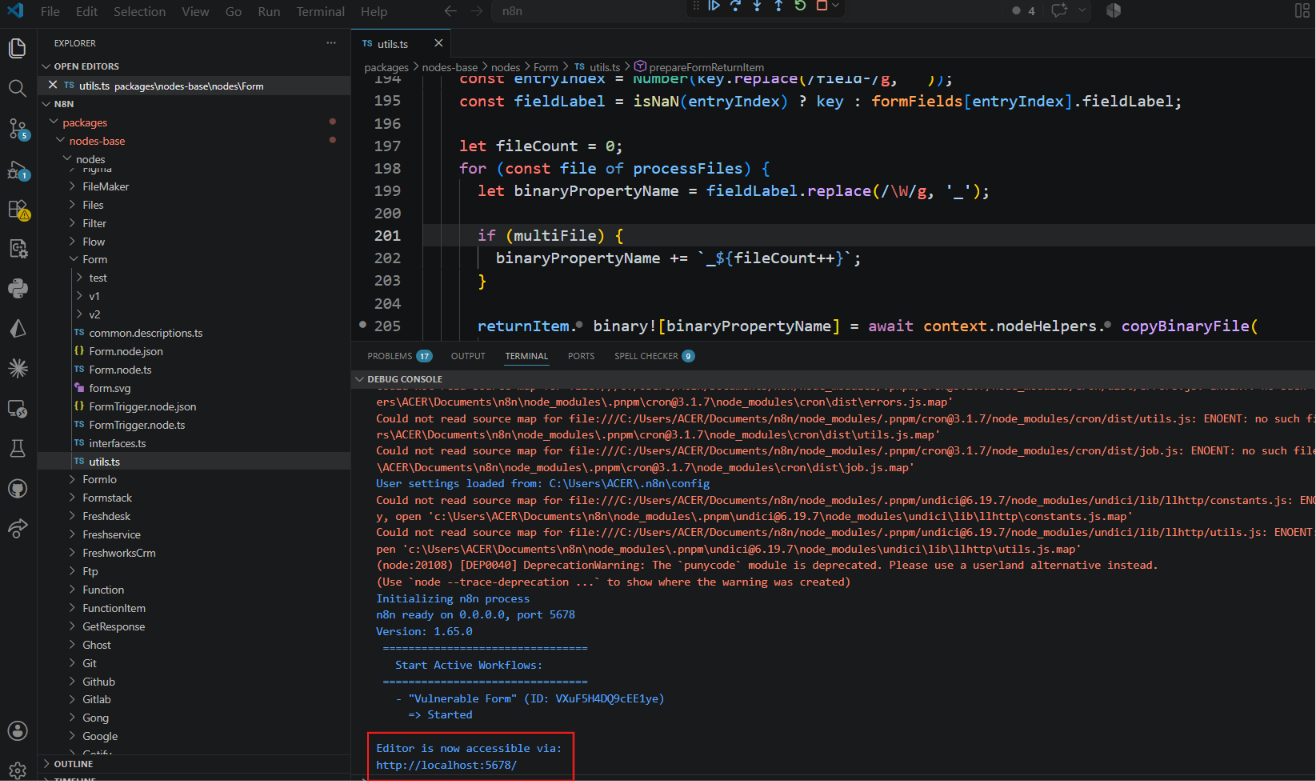The image size is (1316, 781).
Task: Open Extensions view with warning badge
Action: (x=18, y=209)
